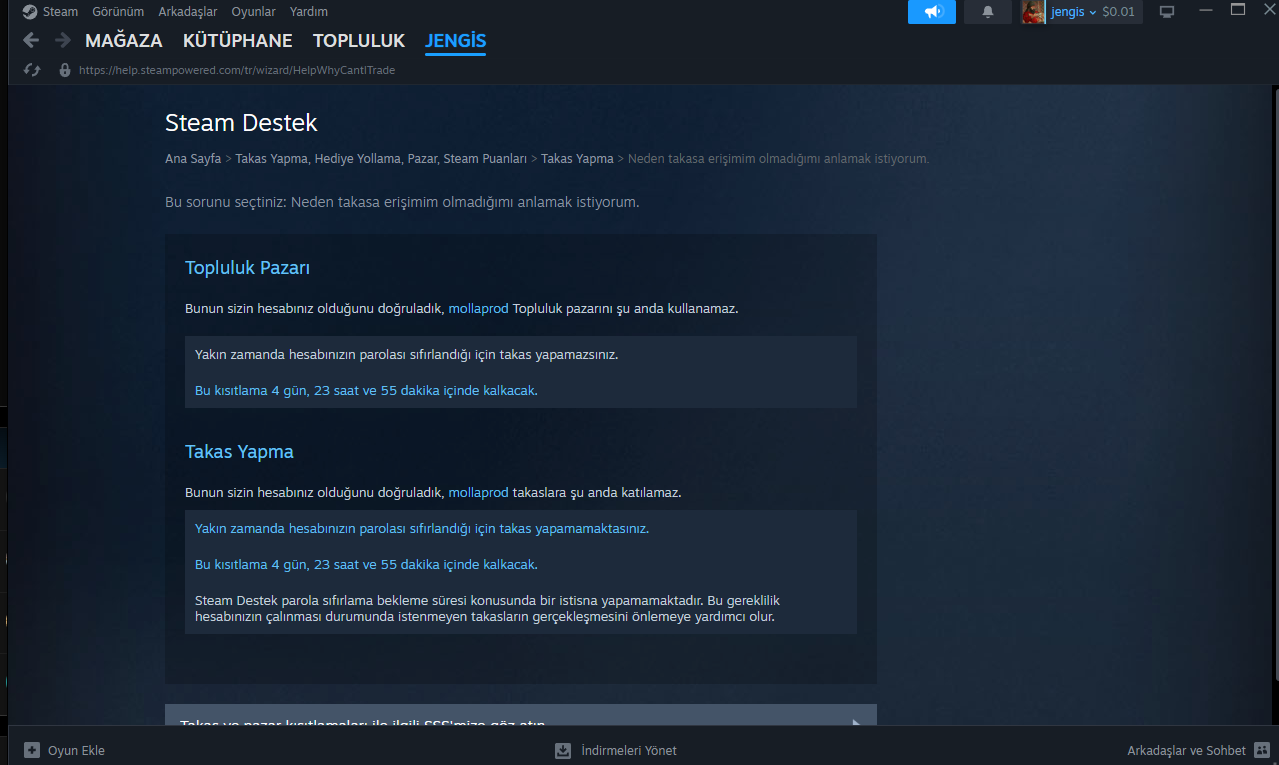Reload page with the refresh icon
1279x765 pixels.
point(32,70)
